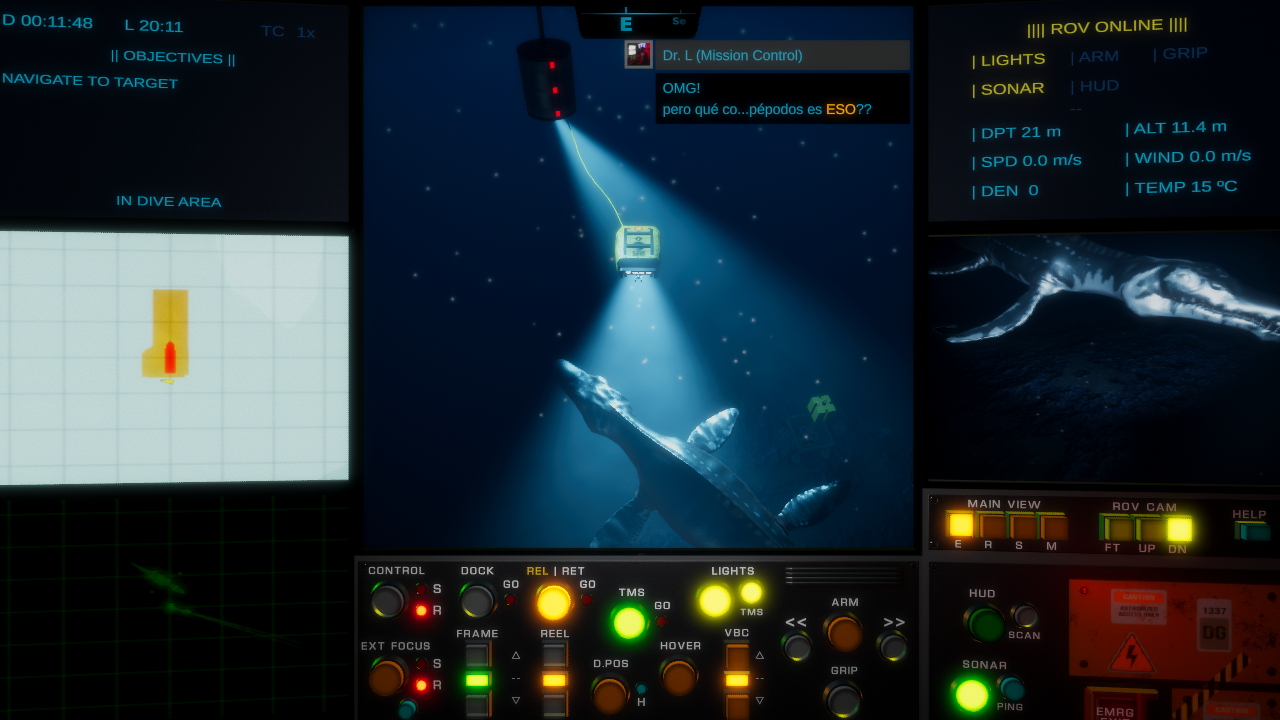Switch main view to R
1280x720 pixels.
992,526
